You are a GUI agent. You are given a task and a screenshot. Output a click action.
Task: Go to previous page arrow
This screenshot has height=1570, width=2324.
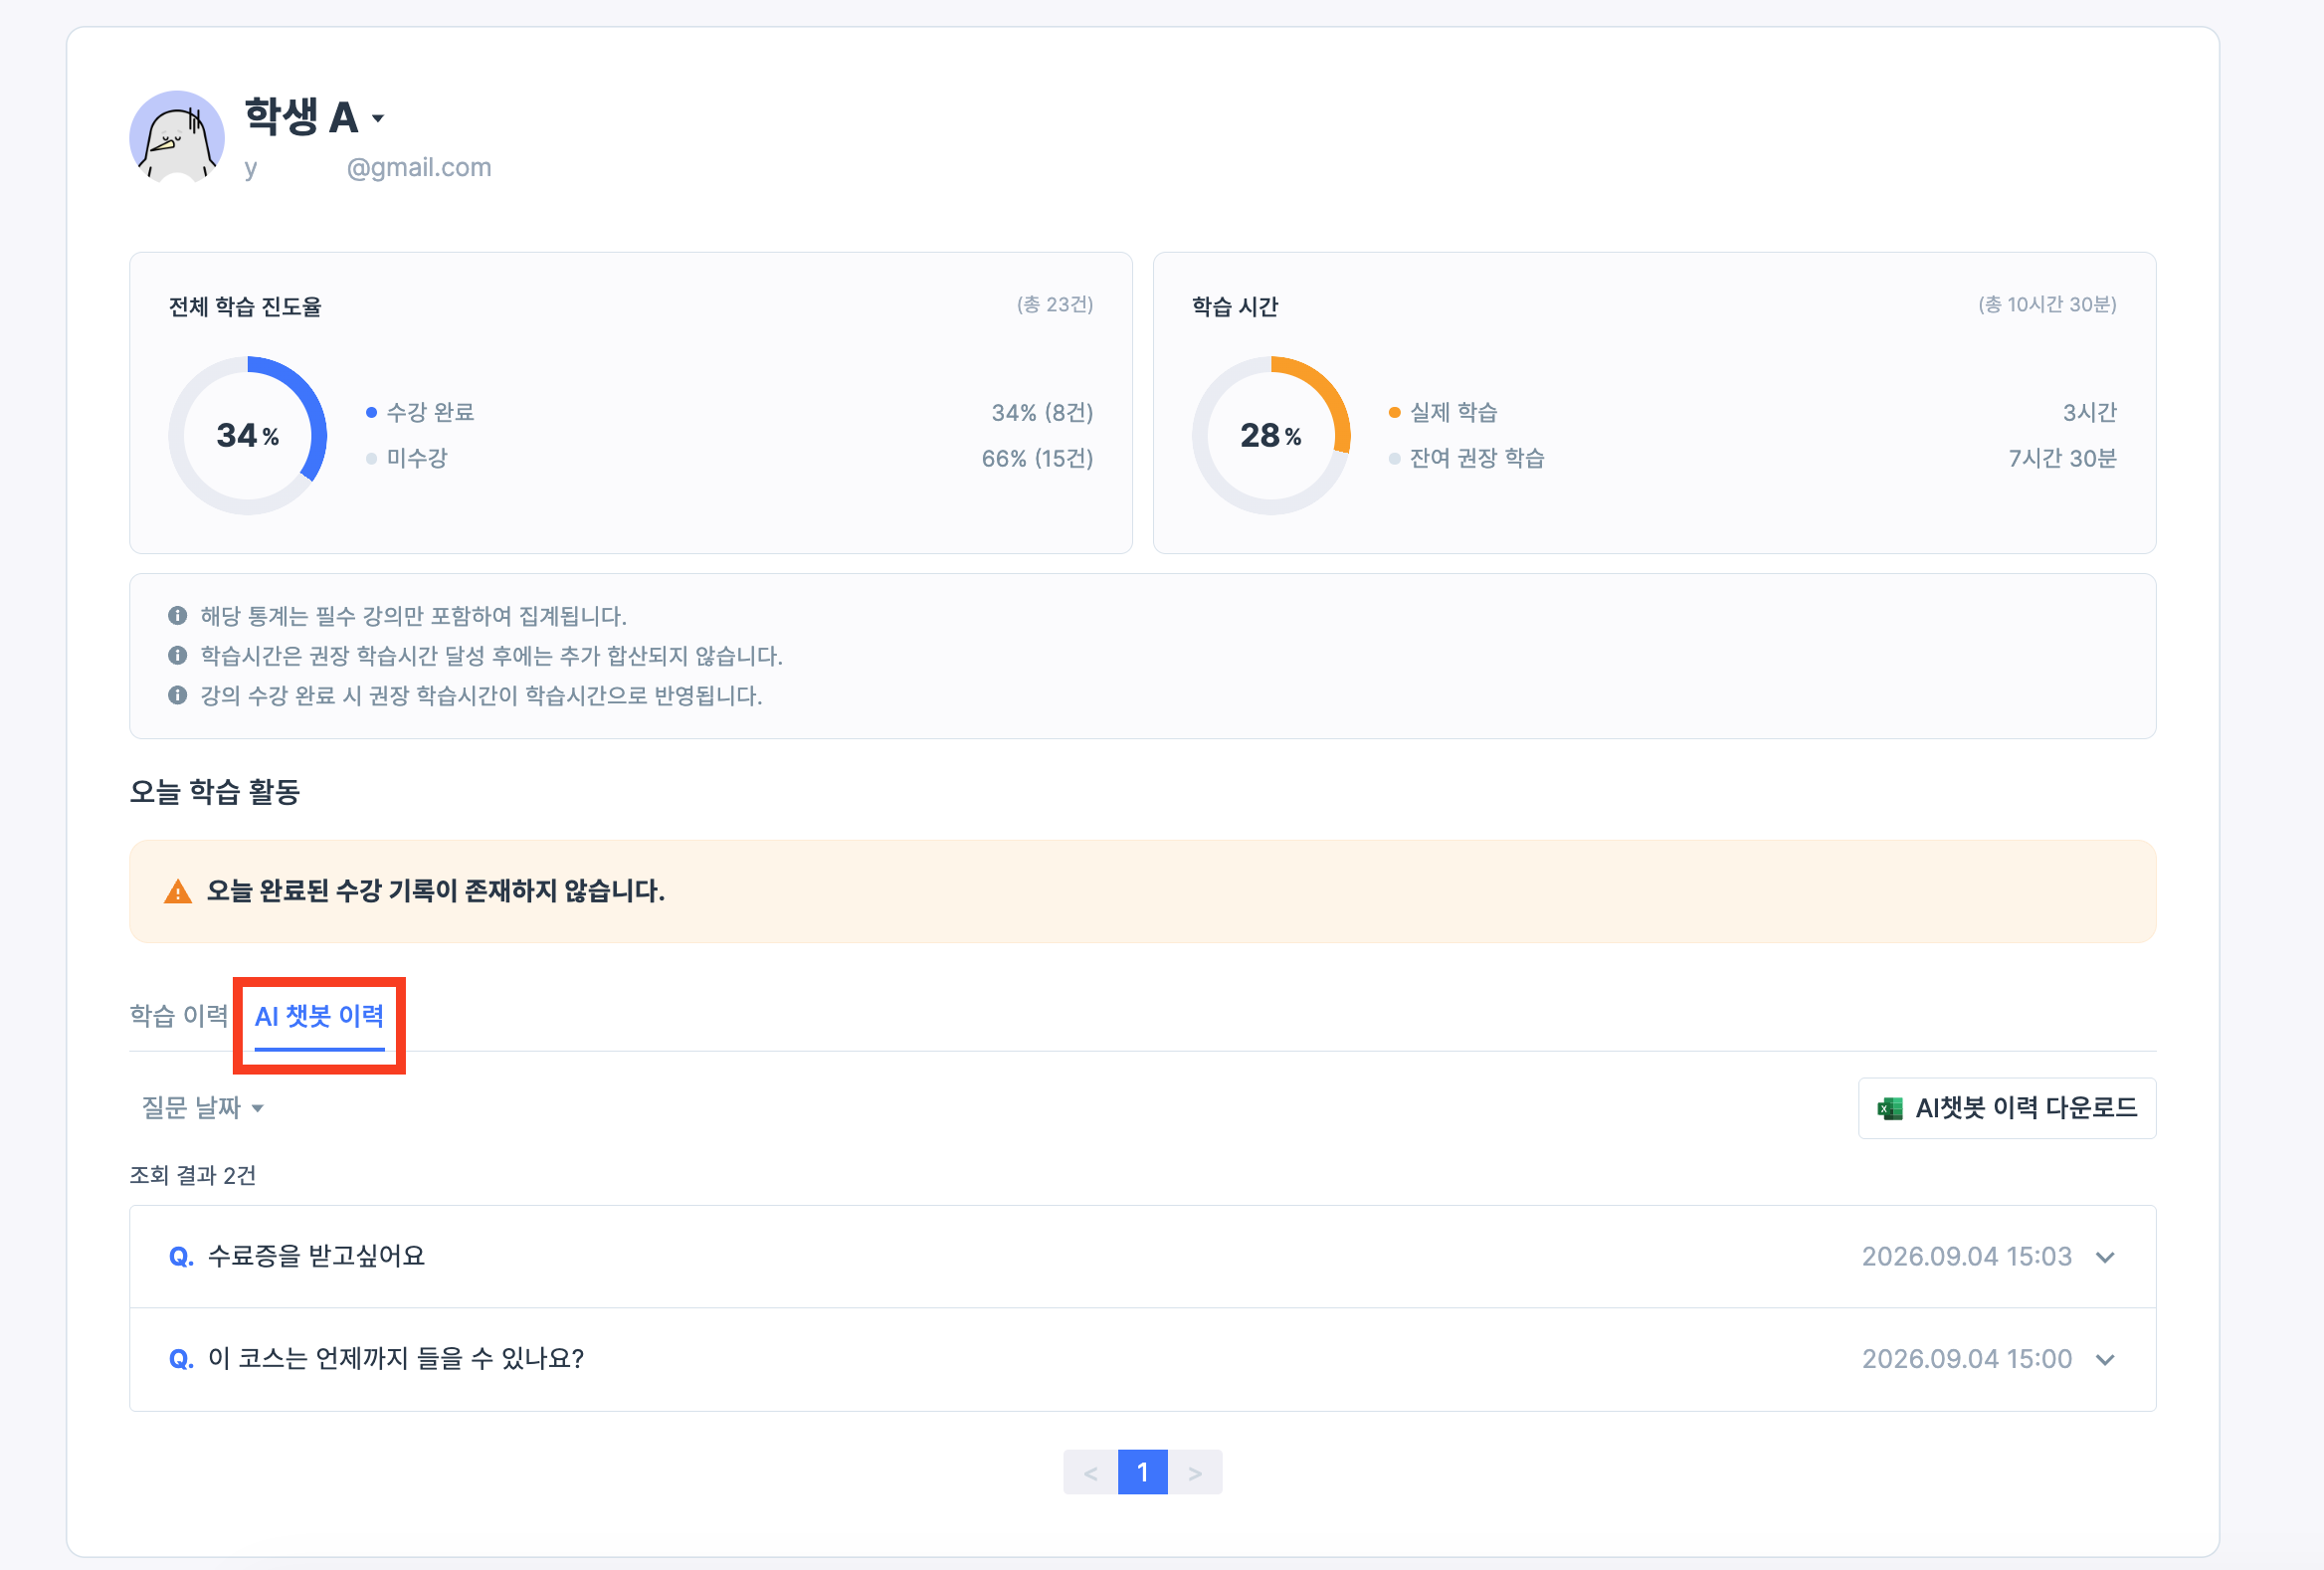coord(1090,1472)
